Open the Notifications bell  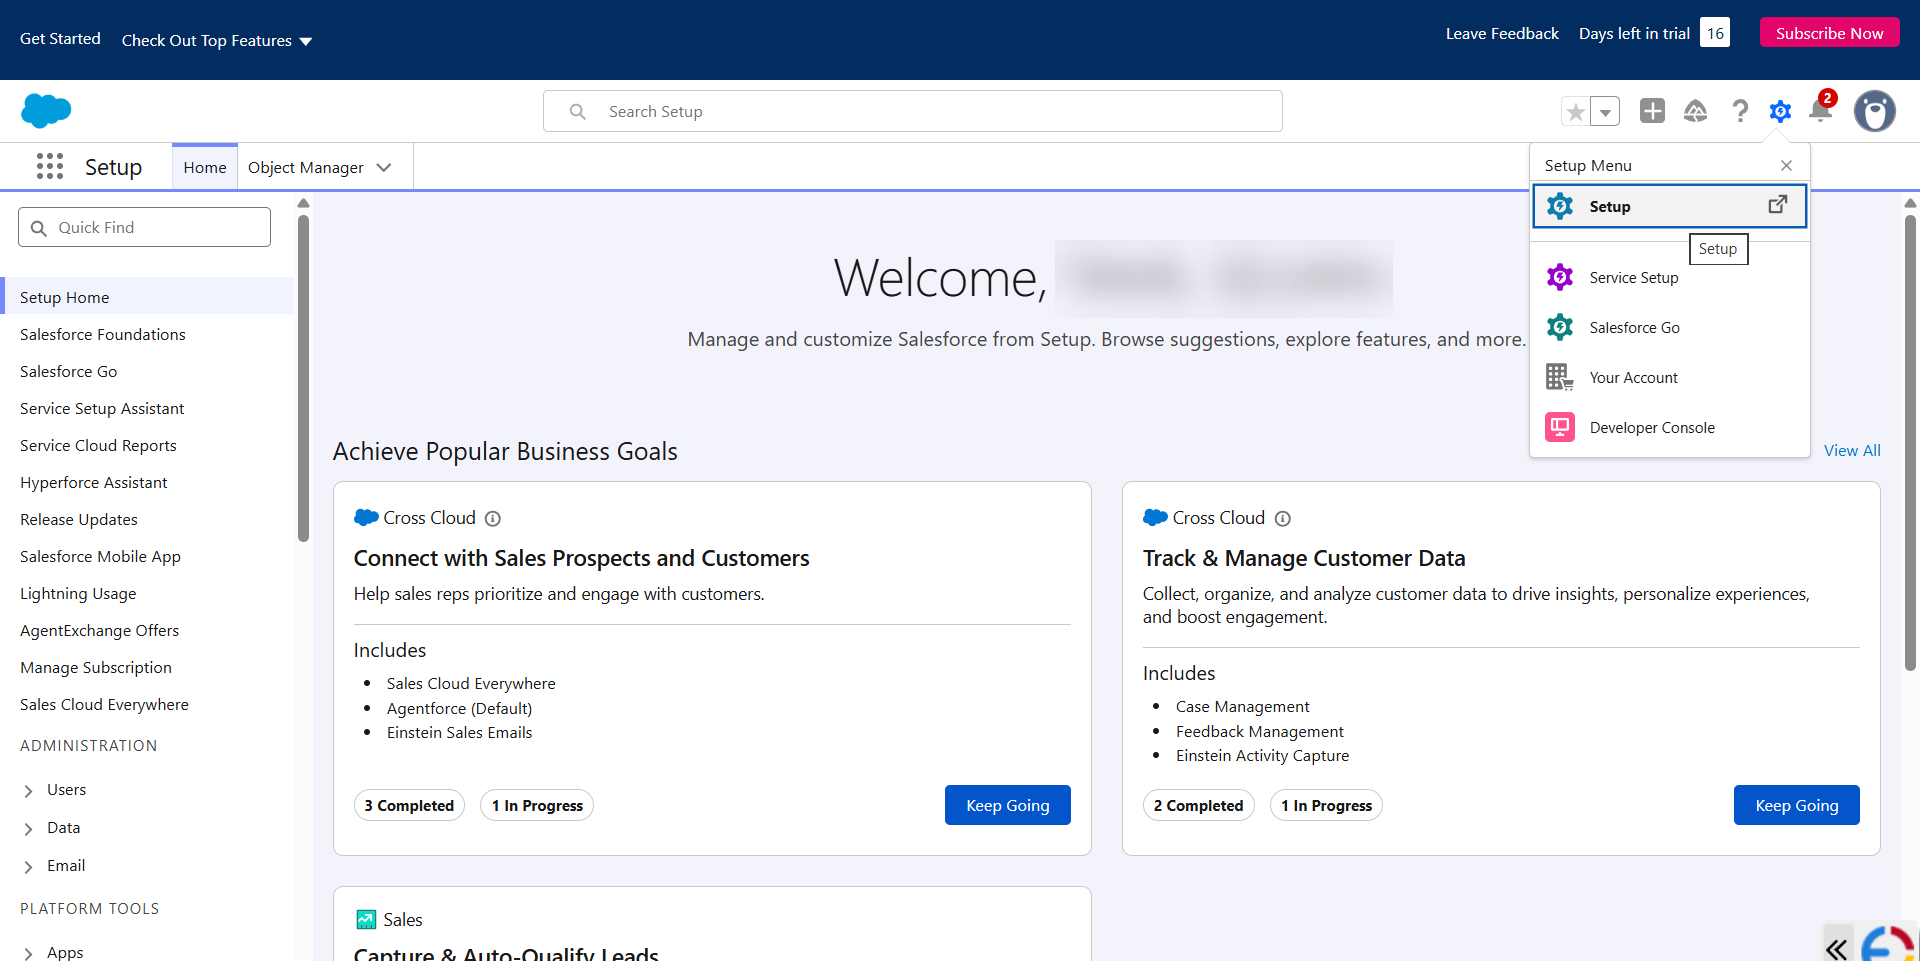point(1821,110)
